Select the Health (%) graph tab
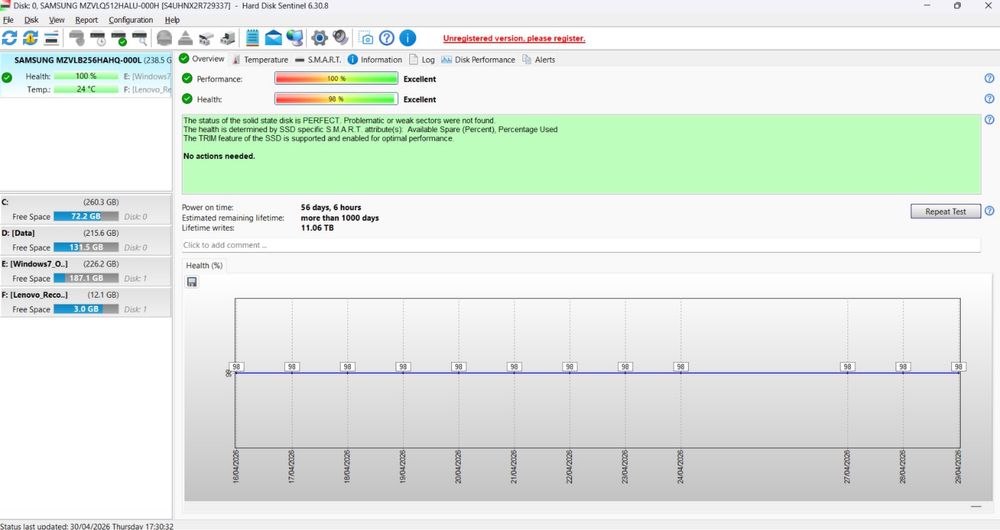This screenshot has height=530, width=1000. pos(204,265)
